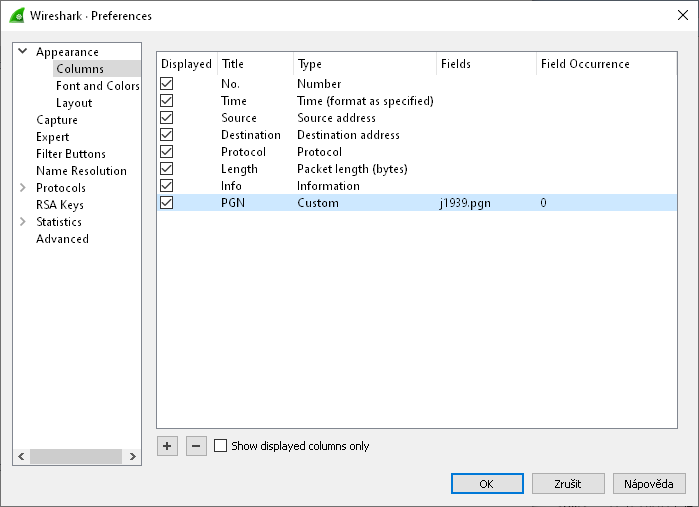
Task: Click the Length title cell
Action: click(x=239, y=169)
